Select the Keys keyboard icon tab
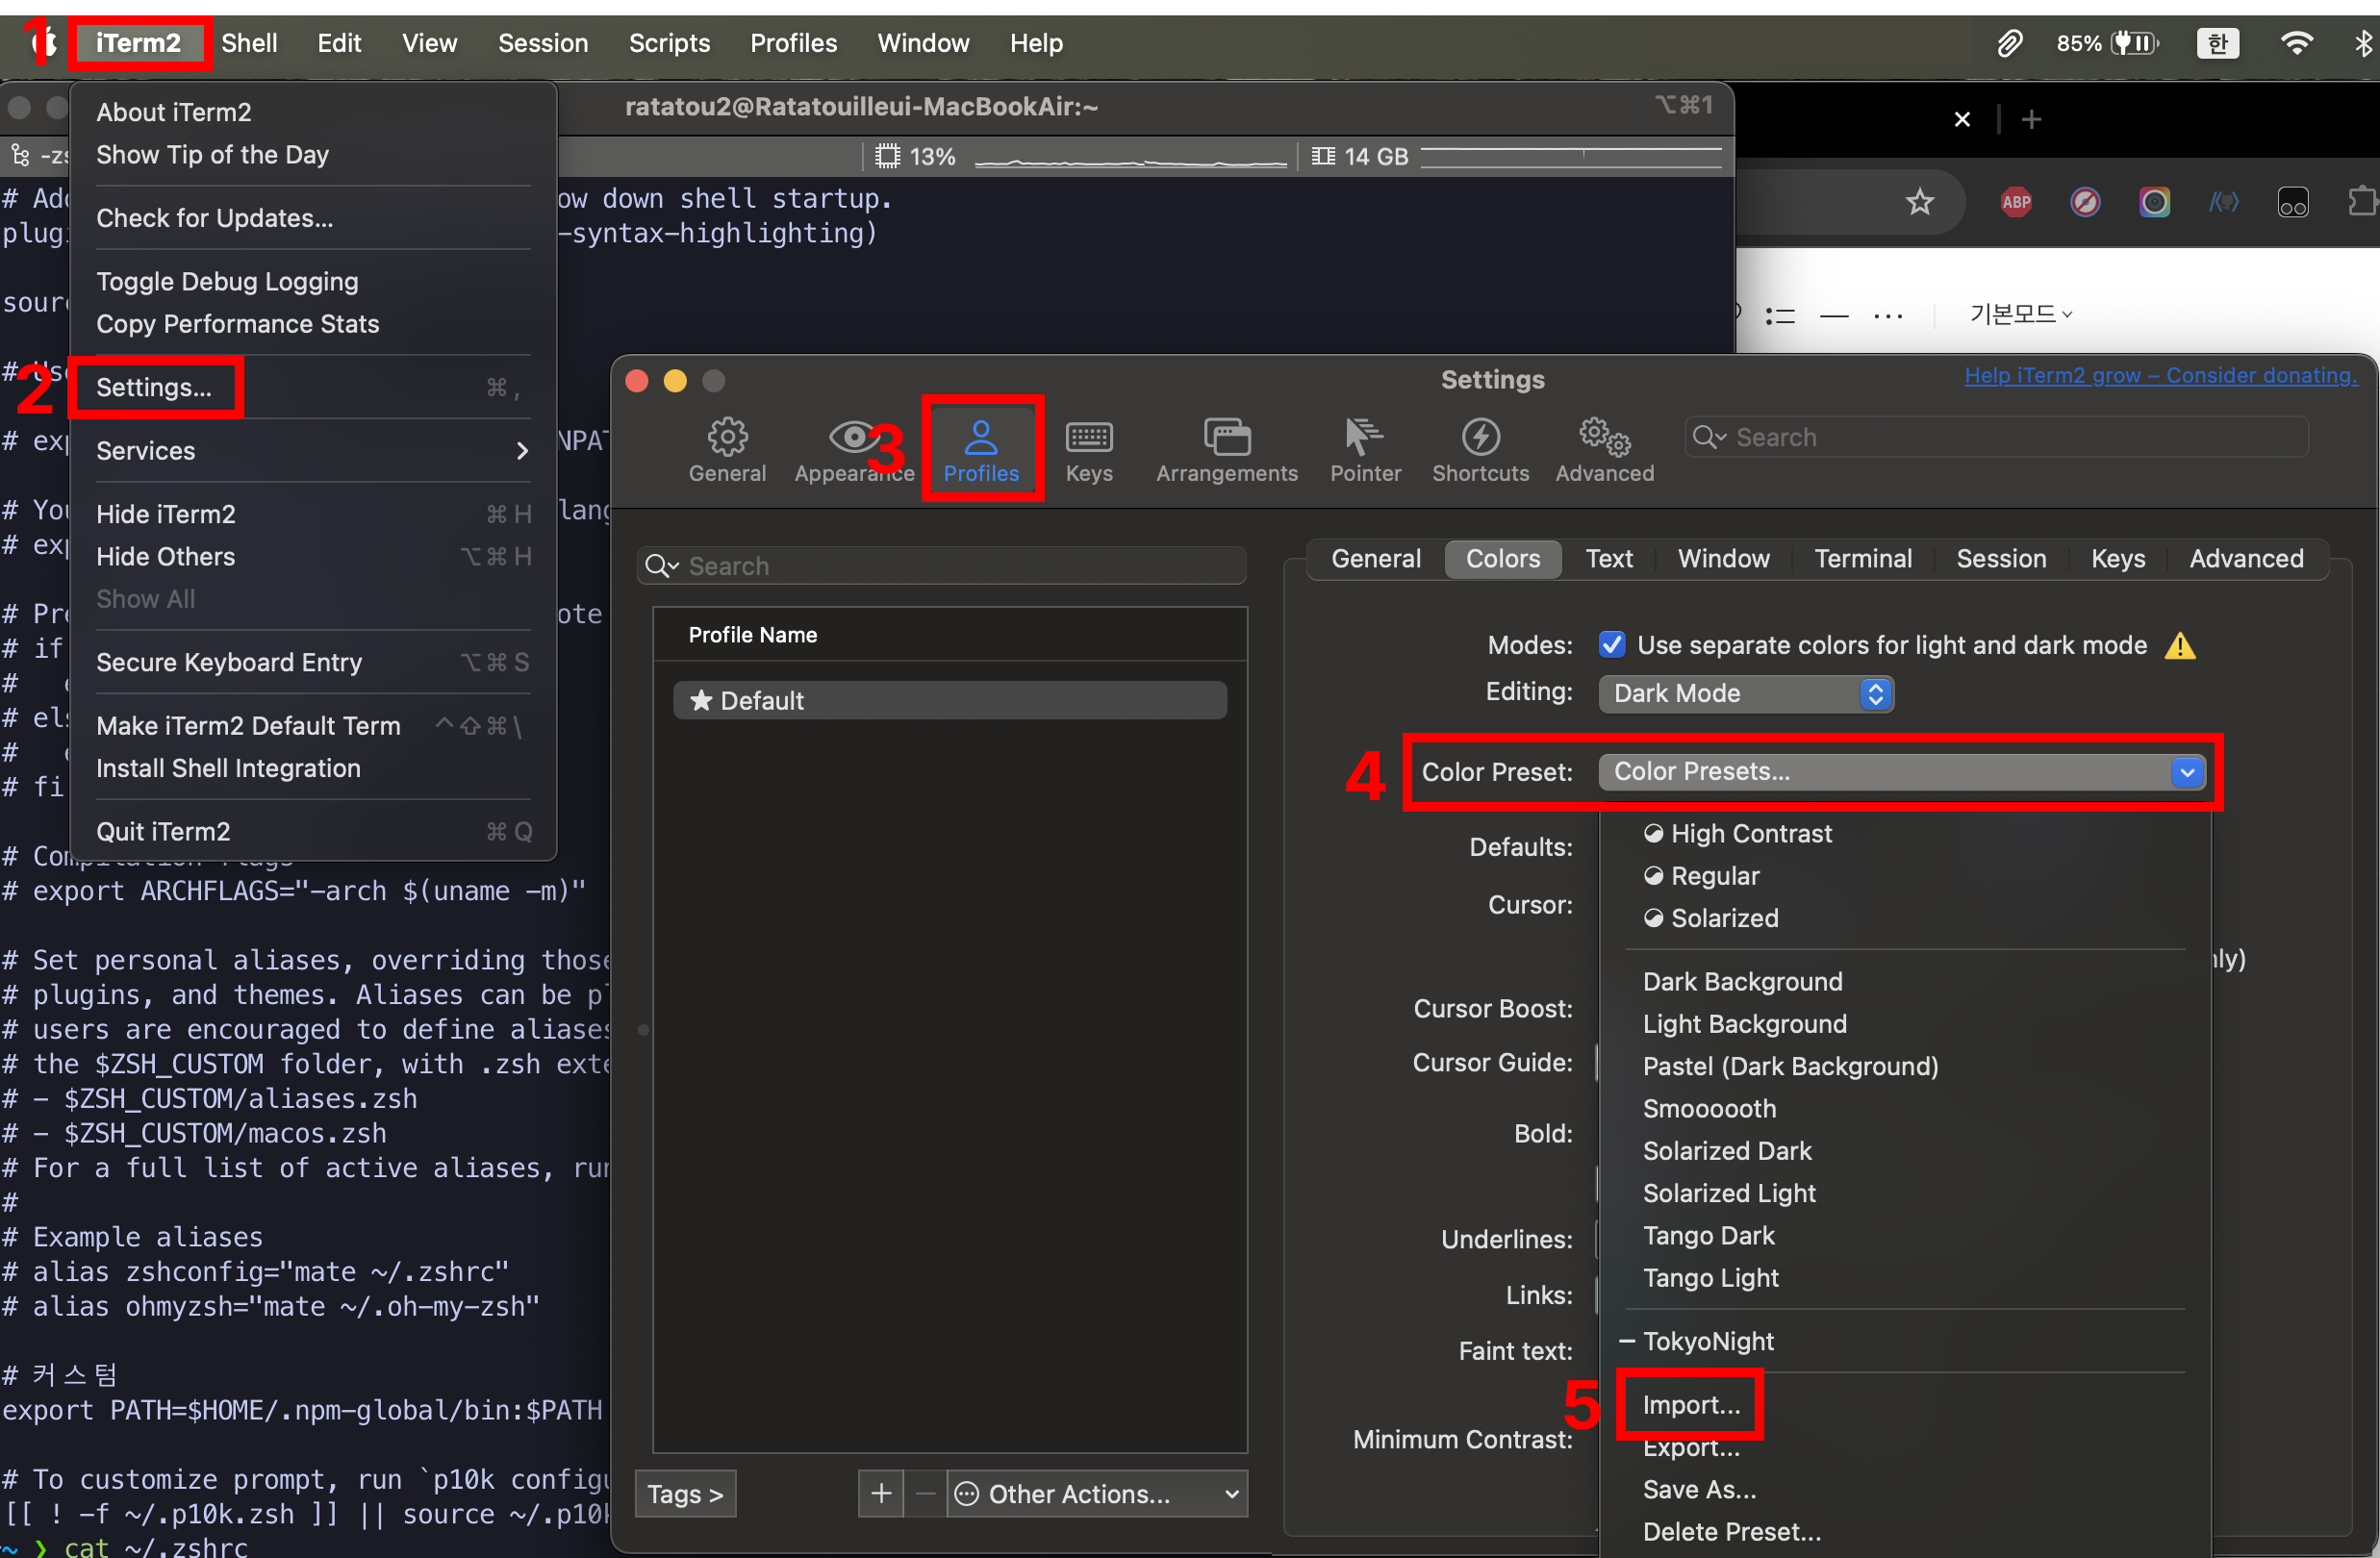This screenshot has height=1558, width=2380. pyautogui.click(x=1088, y=438)
